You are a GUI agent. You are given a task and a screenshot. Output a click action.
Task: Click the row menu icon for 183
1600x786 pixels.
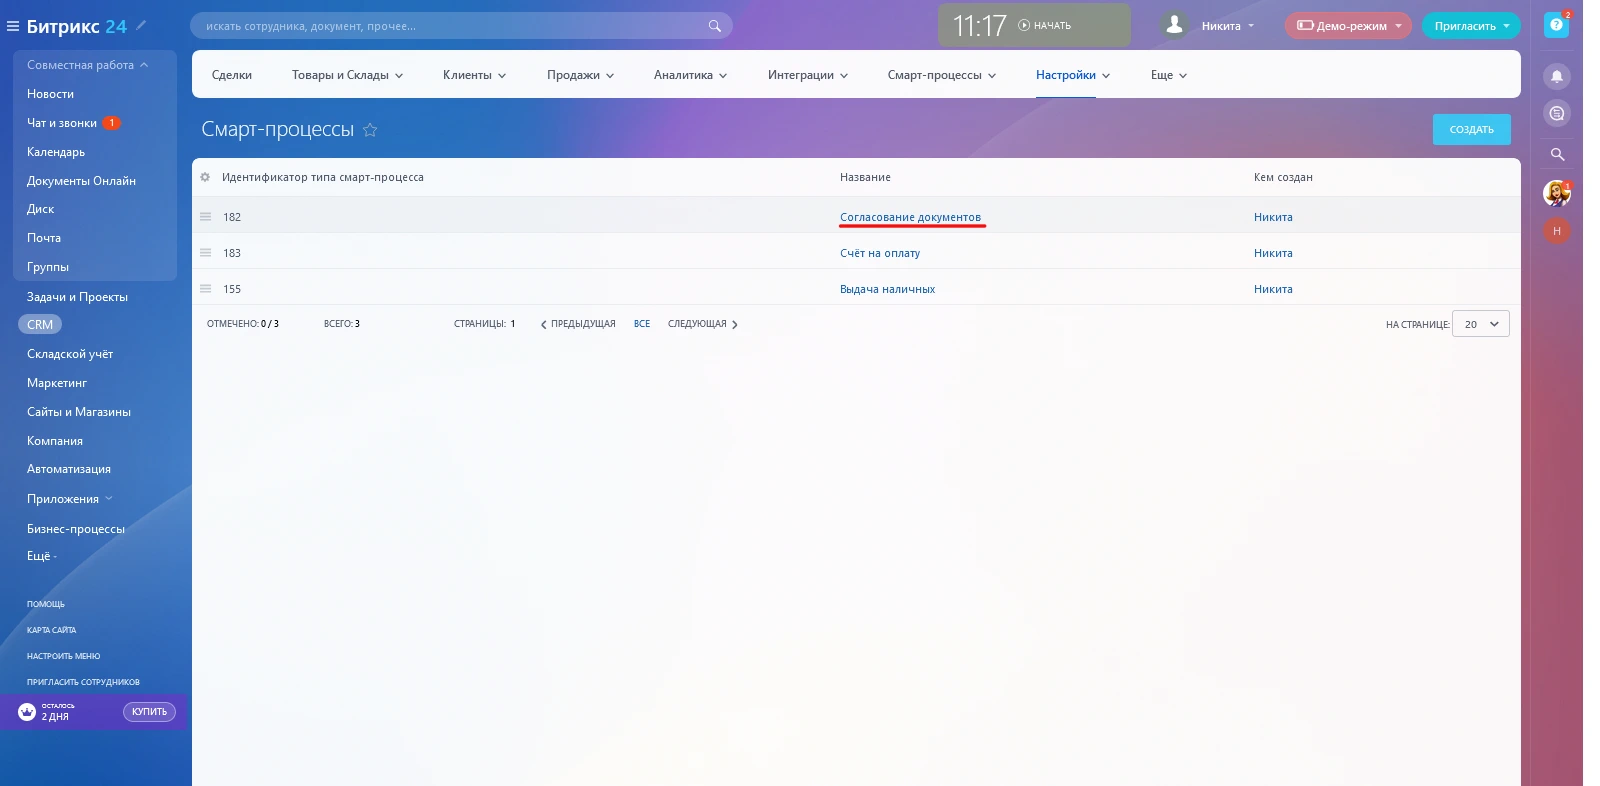(205, 253)
